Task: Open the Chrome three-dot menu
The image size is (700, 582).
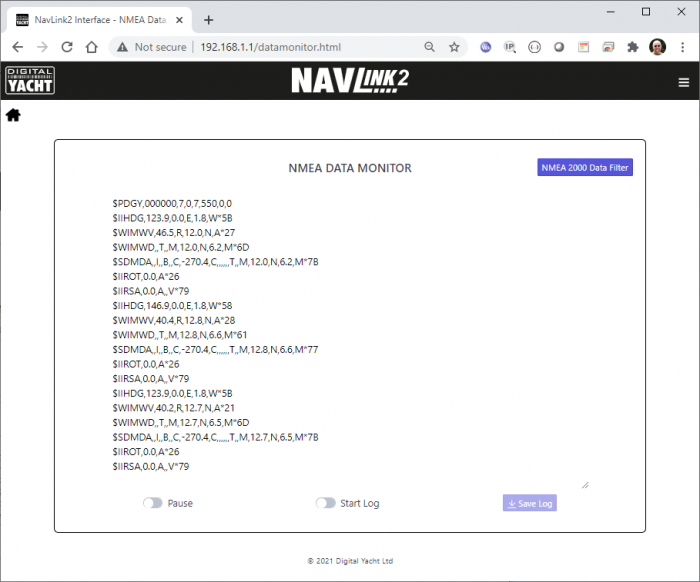Action: (682, 47)
